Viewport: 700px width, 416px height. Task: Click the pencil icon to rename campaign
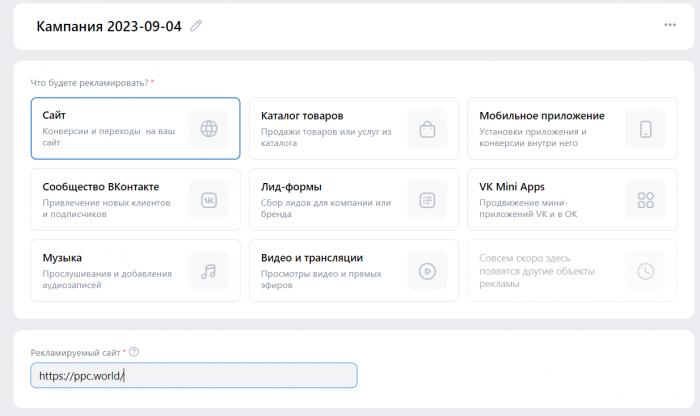click(x=196, y=26)
